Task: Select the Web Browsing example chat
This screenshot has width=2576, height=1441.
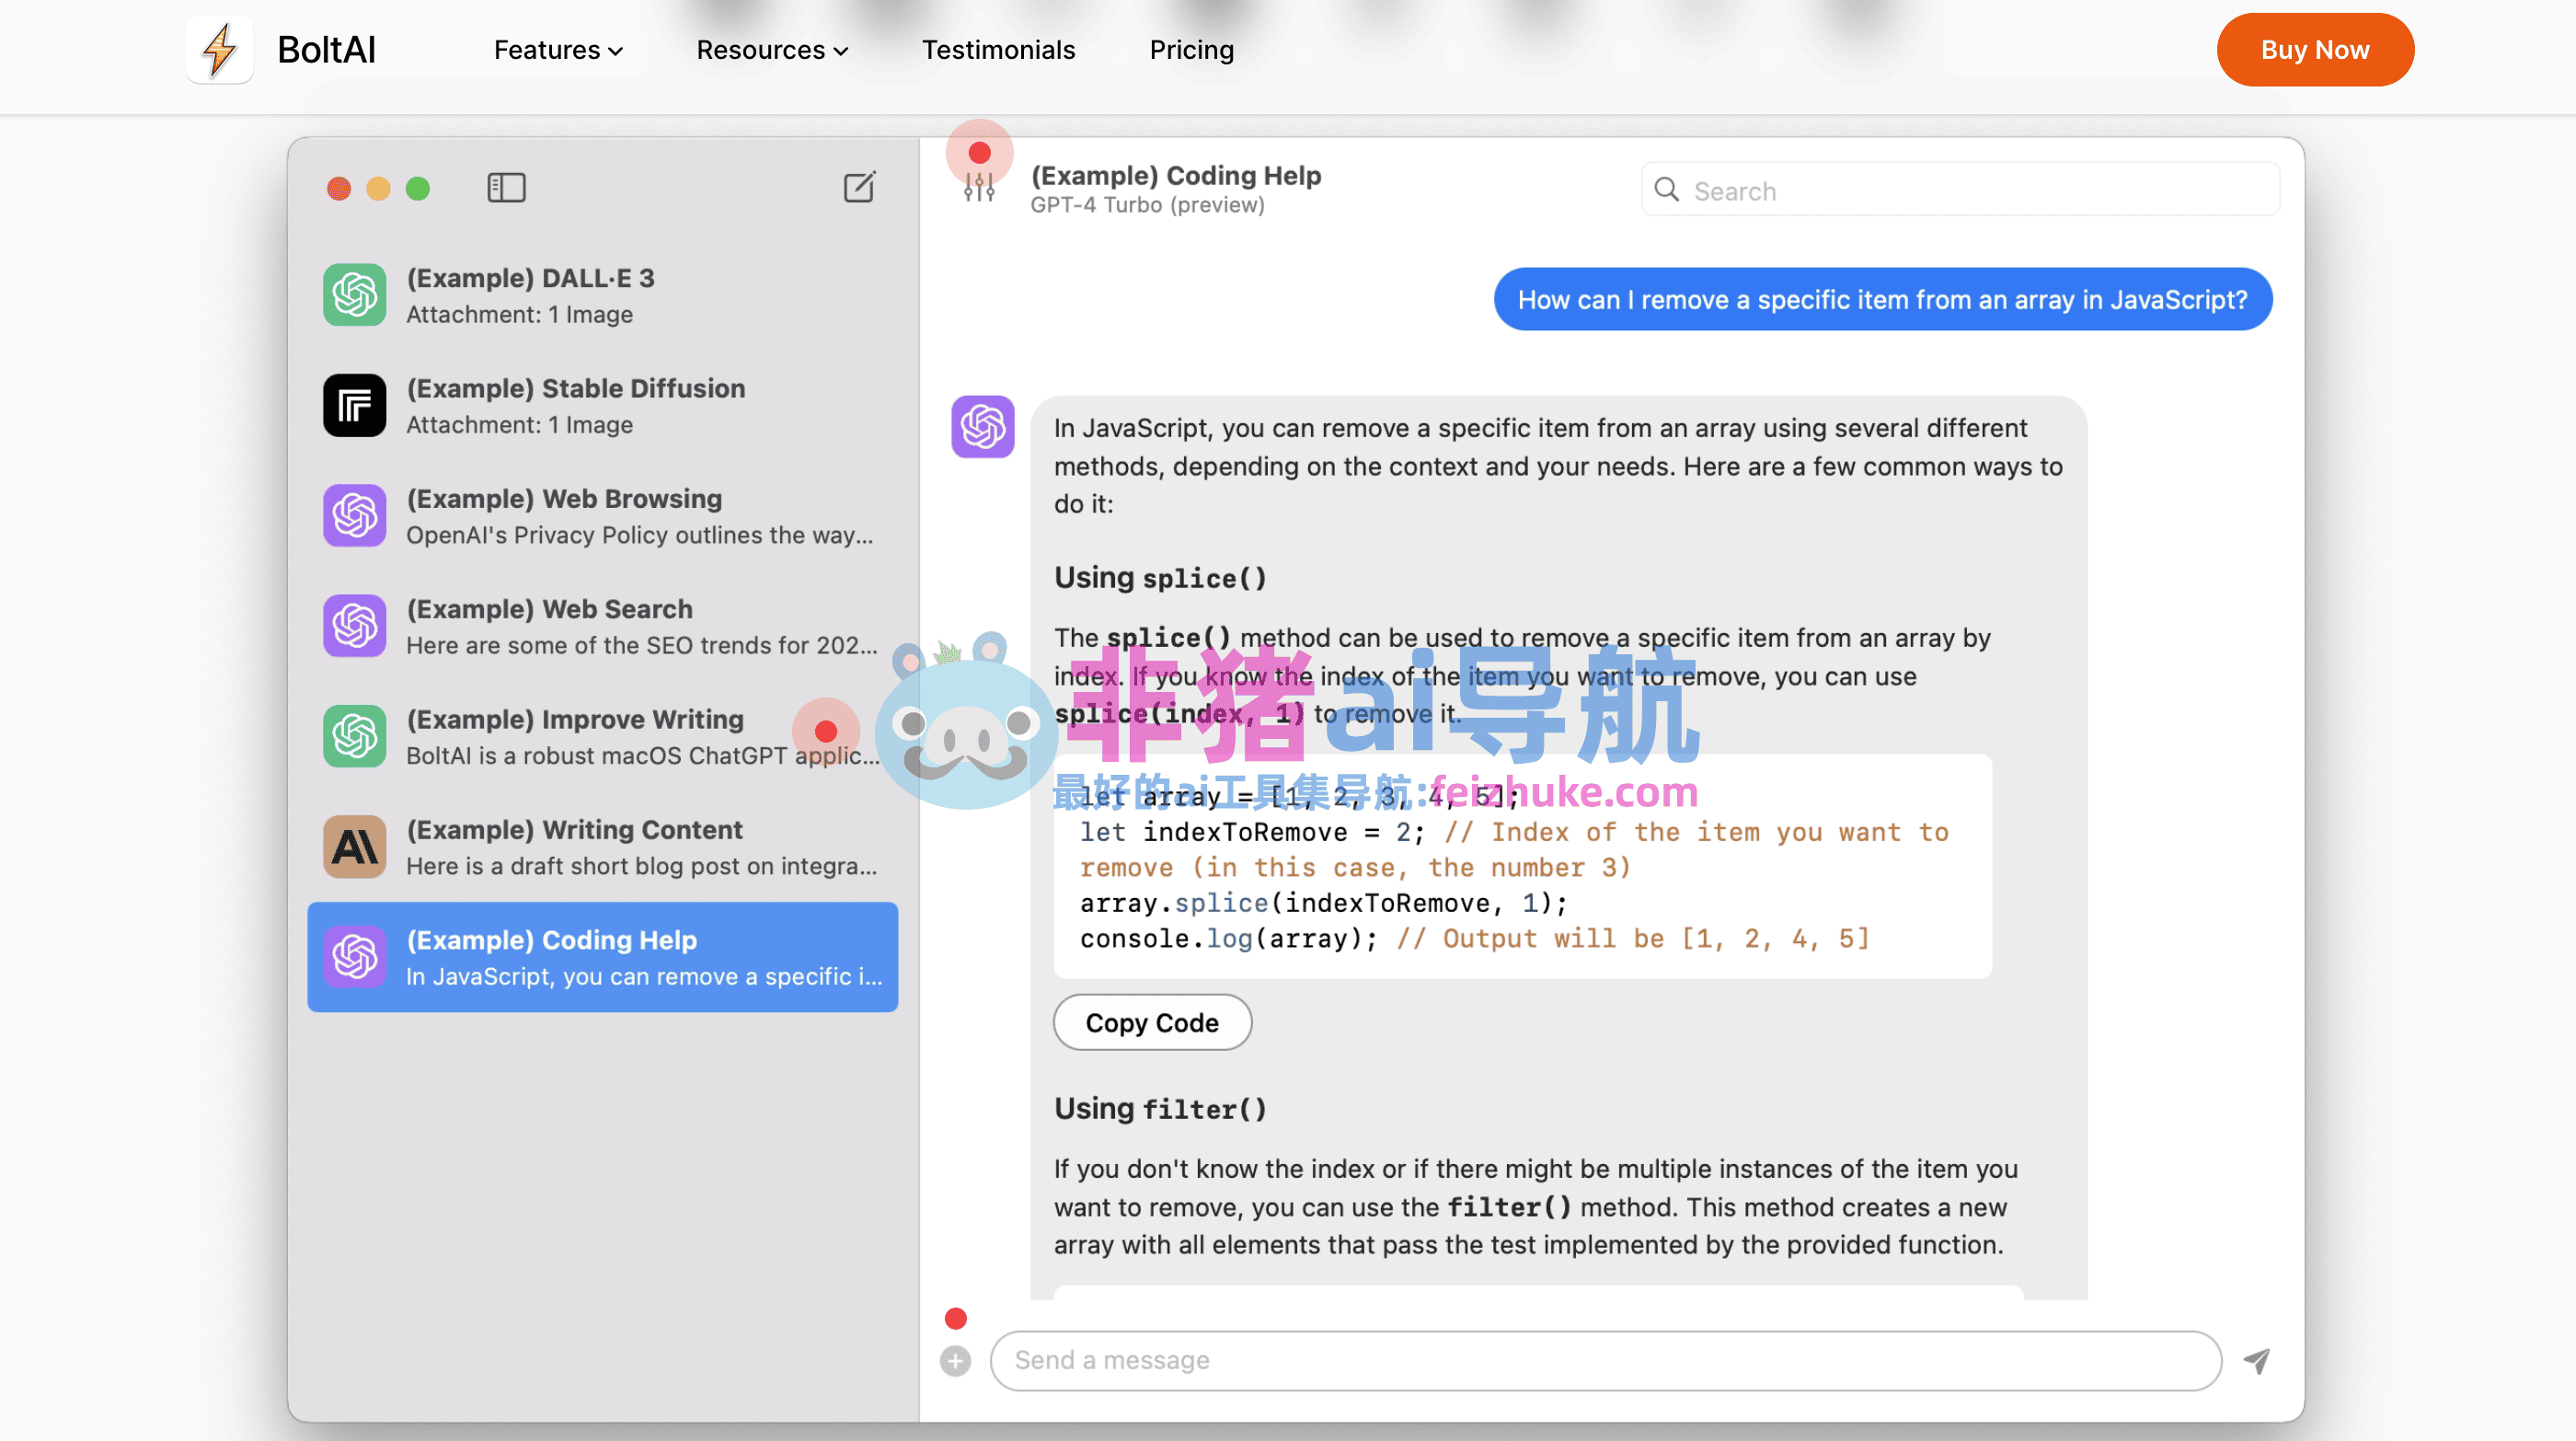Action: tap(602, 516)
